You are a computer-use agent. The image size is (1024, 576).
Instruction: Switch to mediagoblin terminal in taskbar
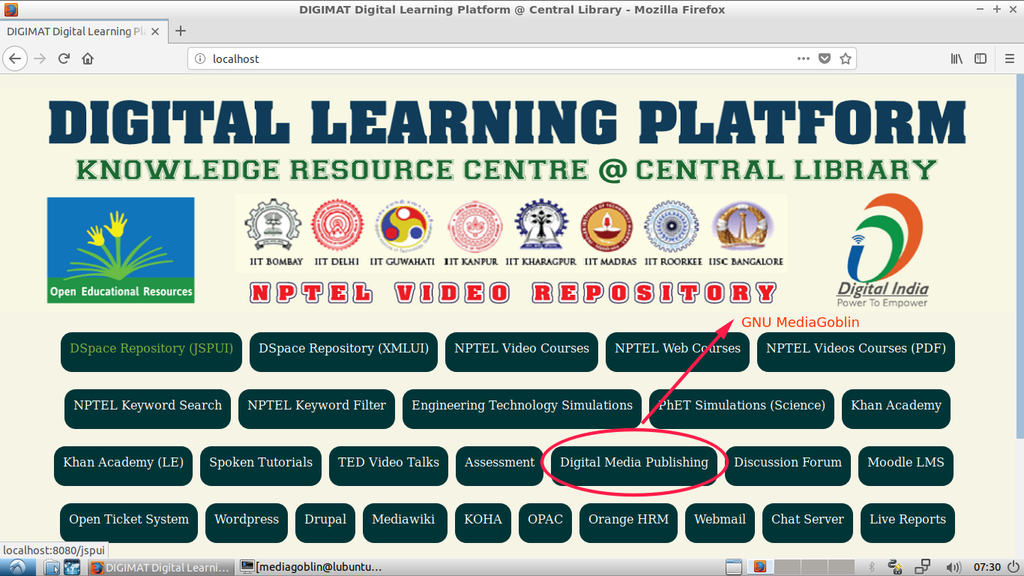coord(311,567)
